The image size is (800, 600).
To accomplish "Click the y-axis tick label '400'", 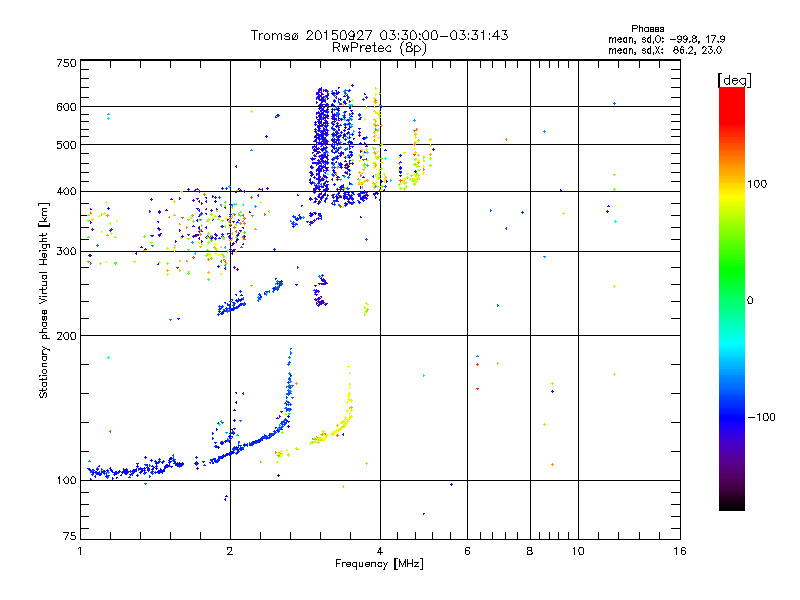I will point(67,192).
